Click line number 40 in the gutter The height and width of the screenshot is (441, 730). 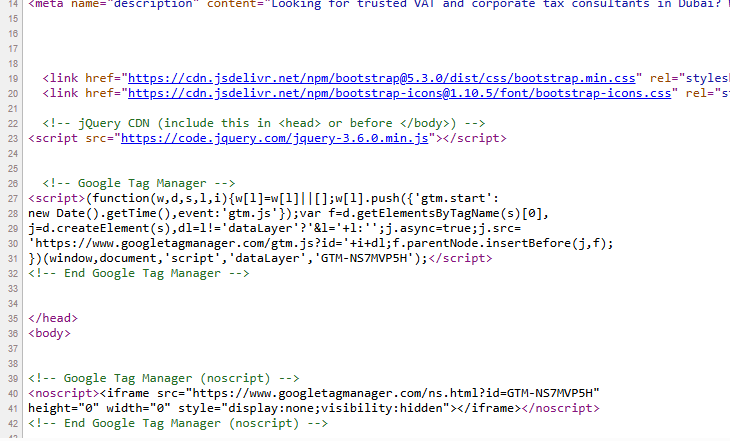pos(14,393)
